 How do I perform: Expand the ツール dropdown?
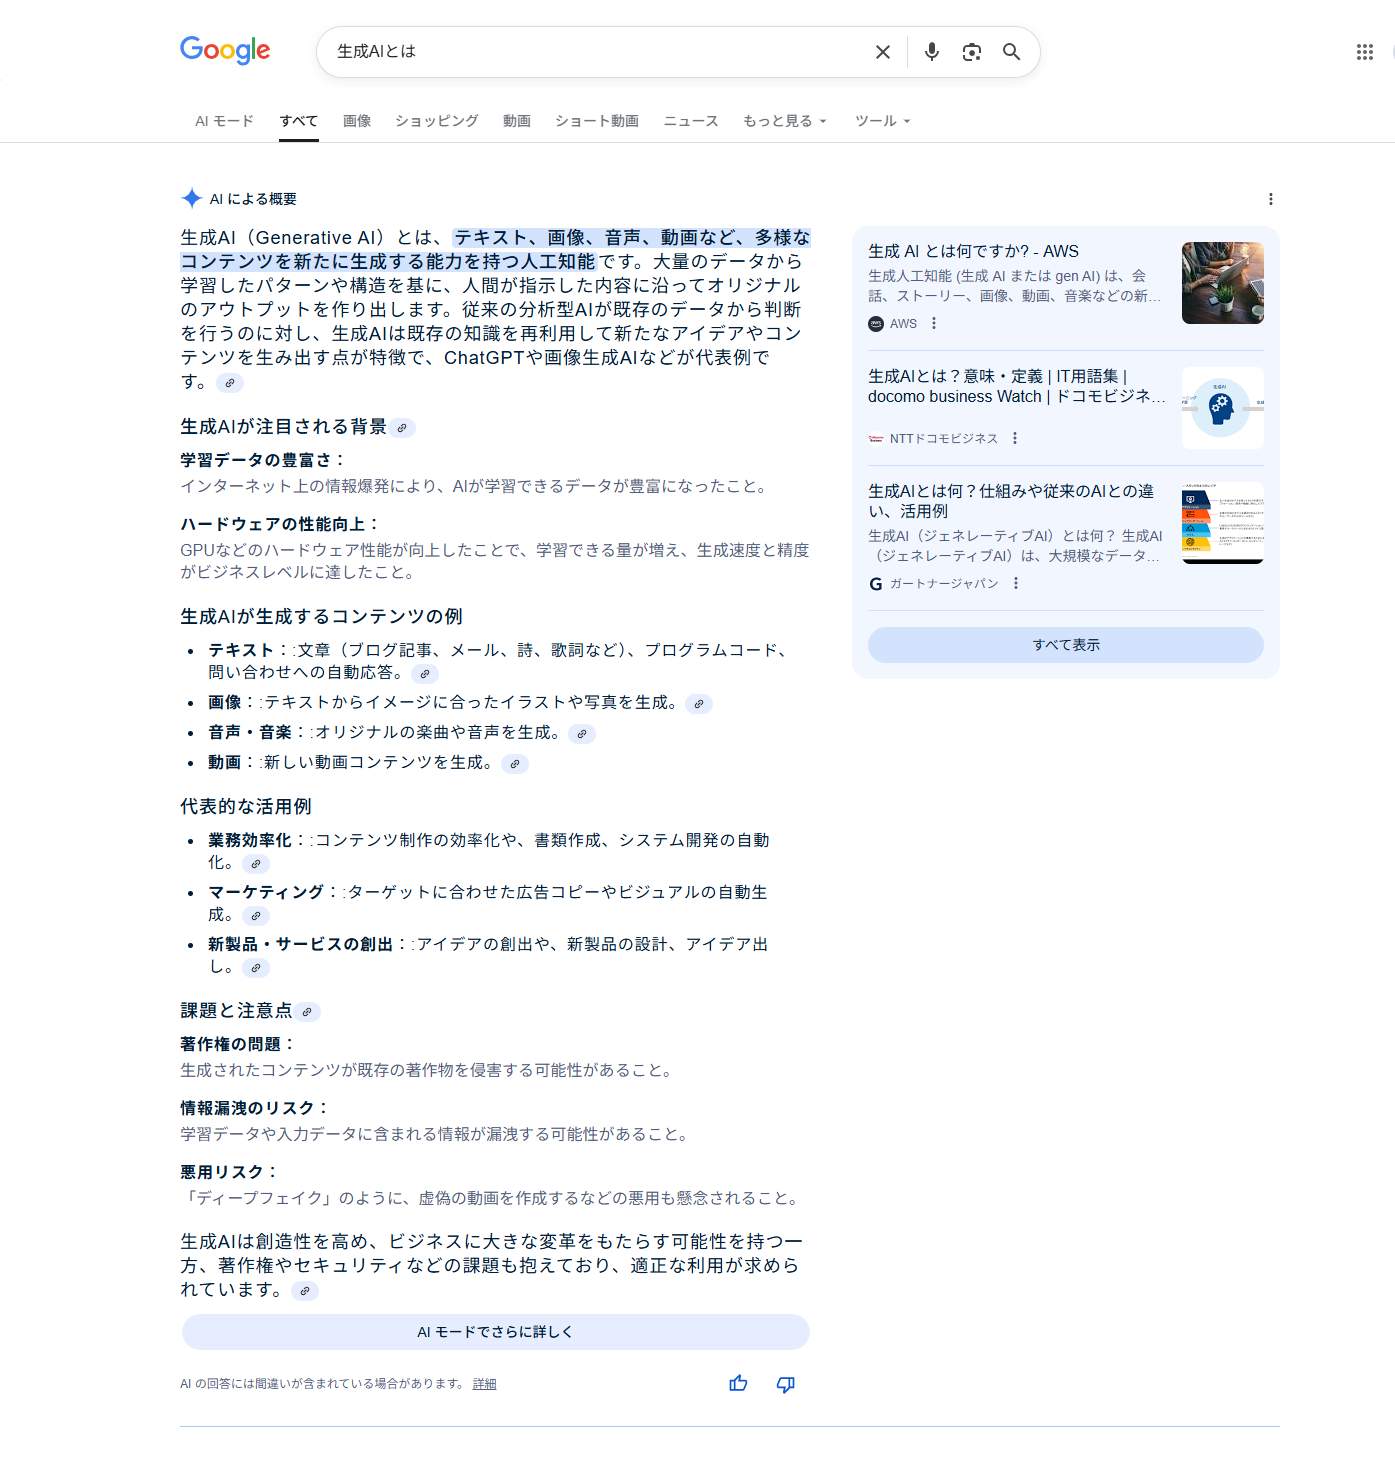883,121
